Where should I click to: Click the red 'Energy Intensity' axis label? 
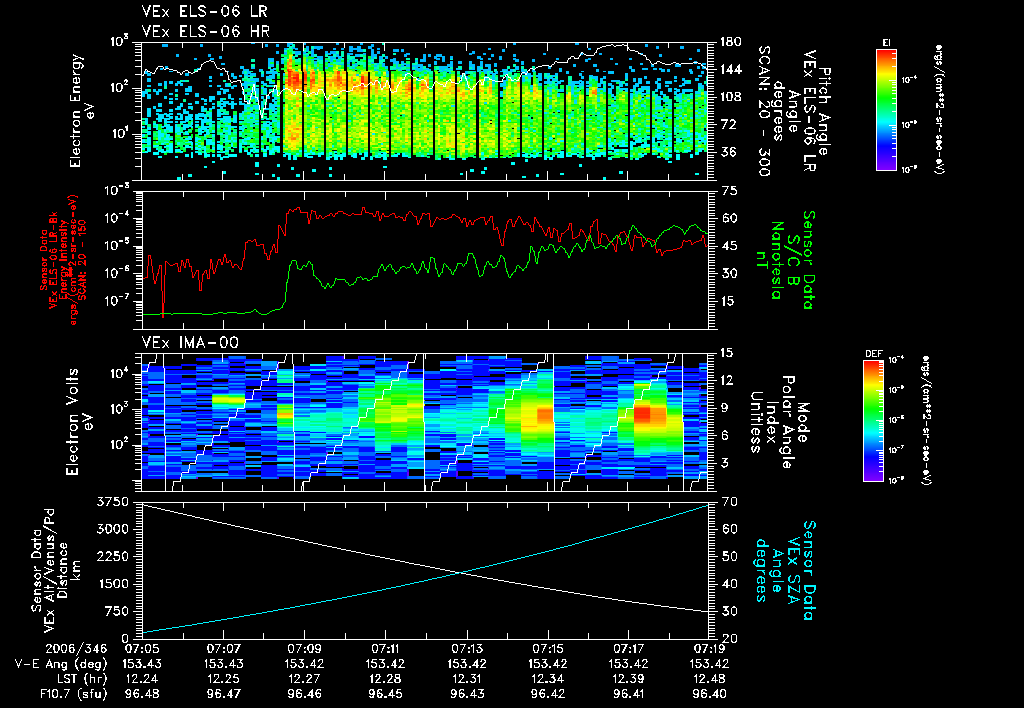click(65, 260)
